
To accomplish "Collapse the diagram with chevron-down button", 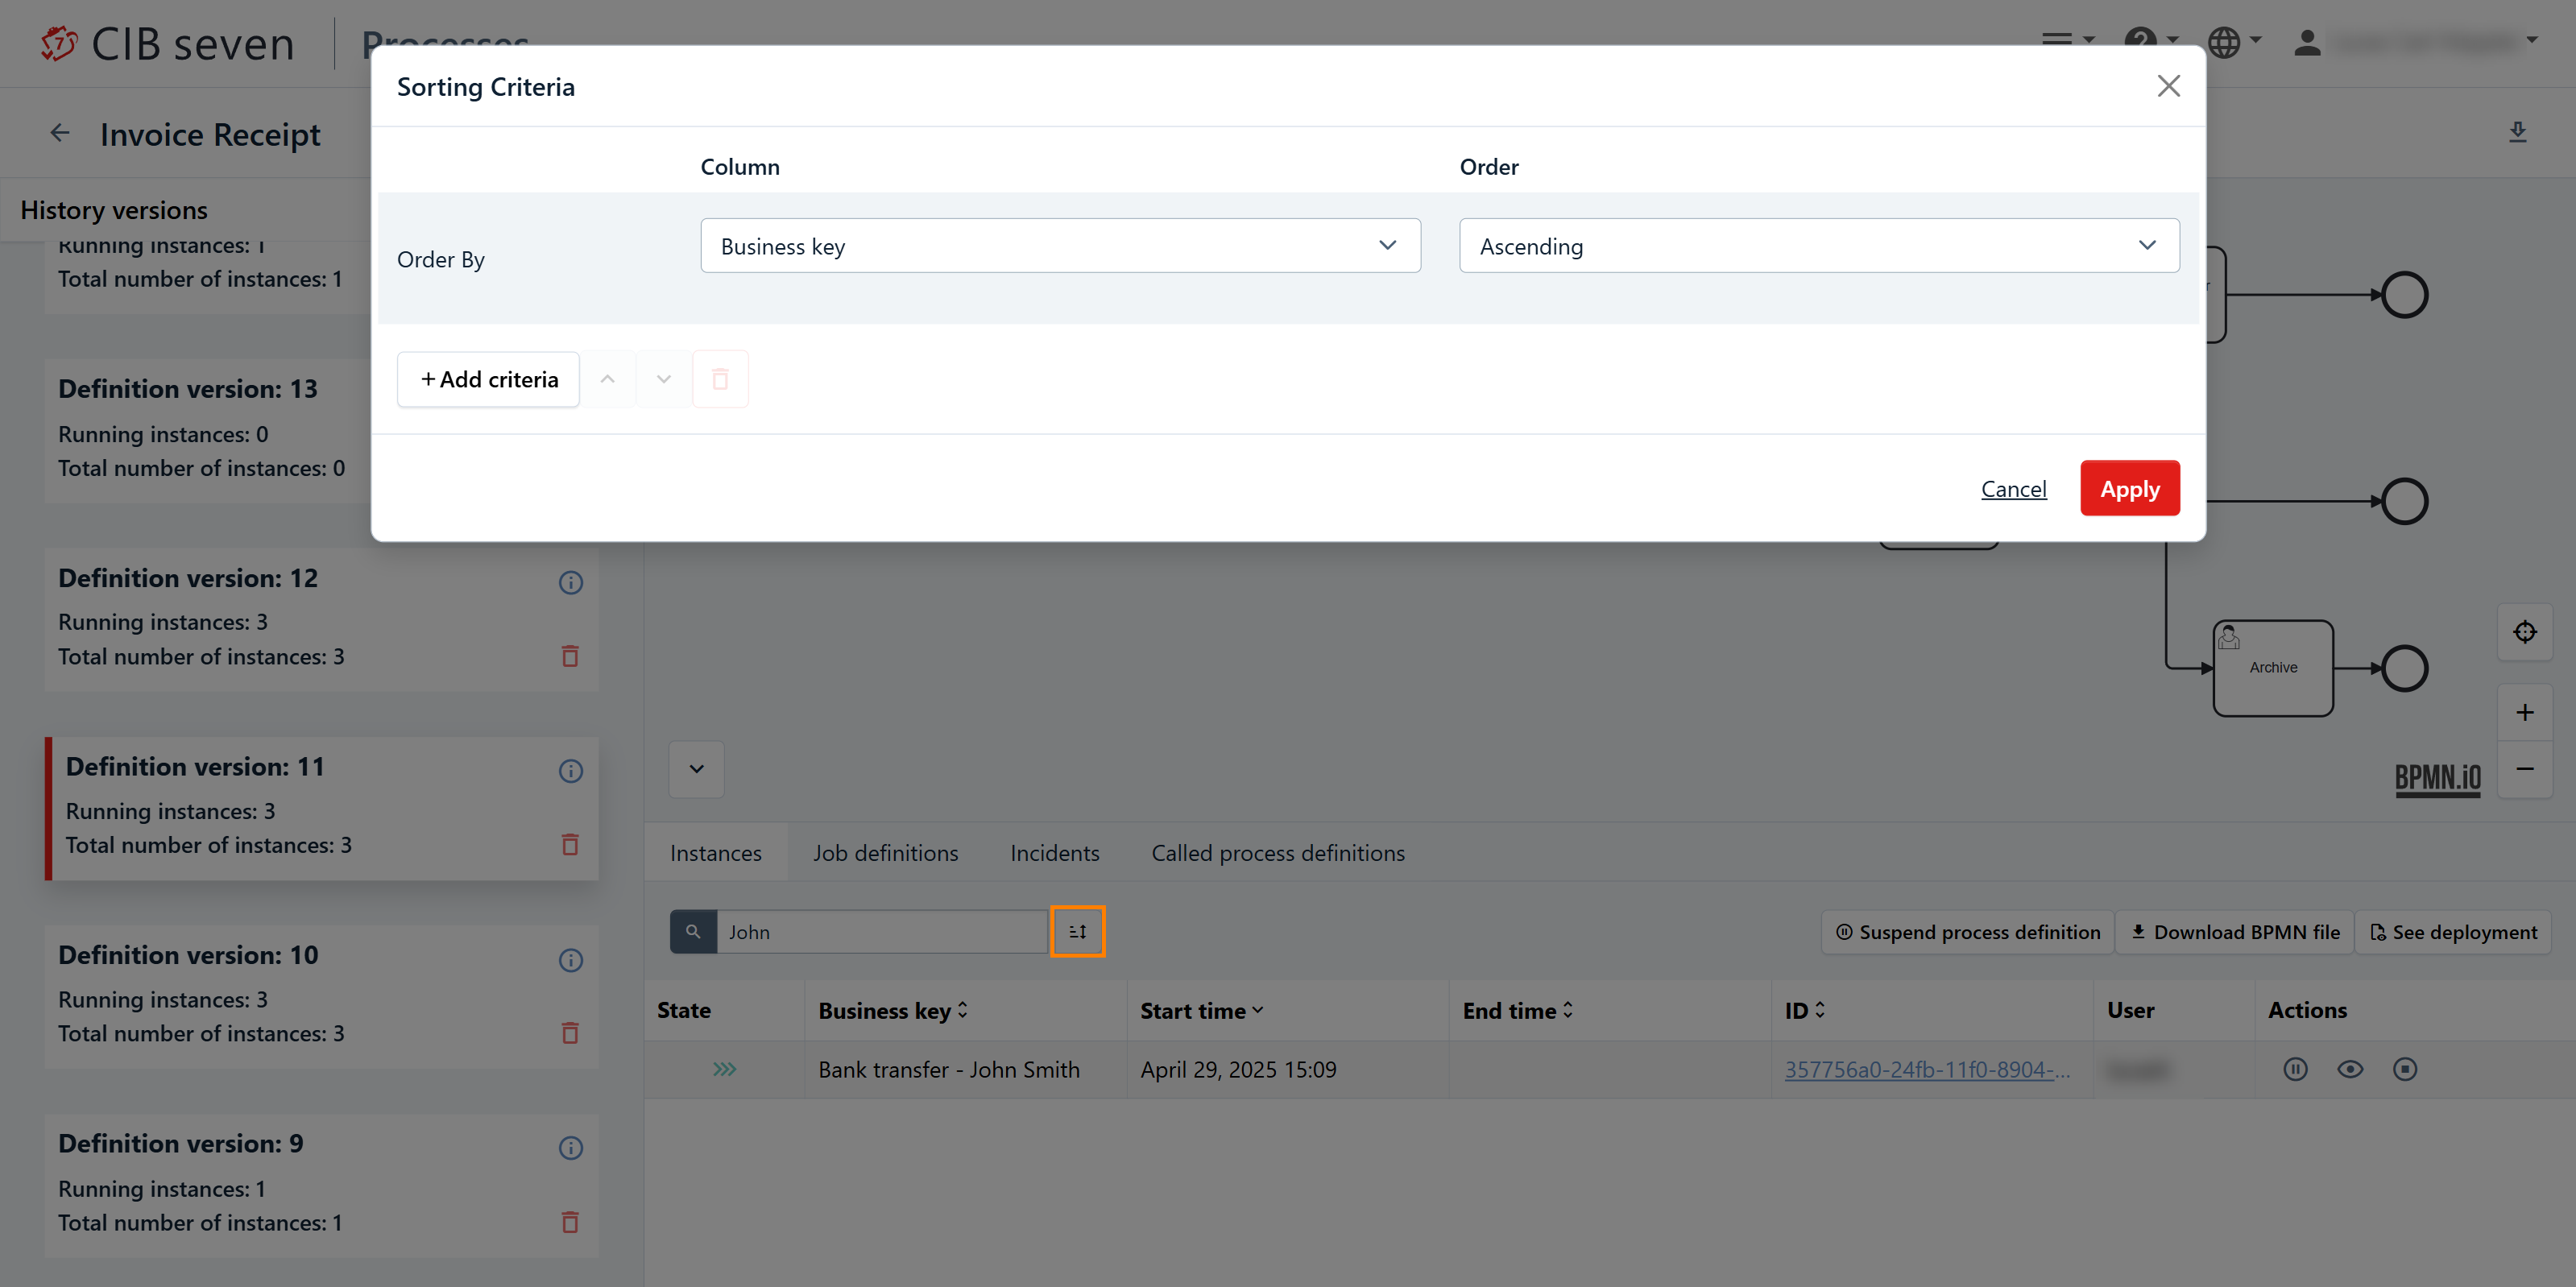I will pos(696,769).
